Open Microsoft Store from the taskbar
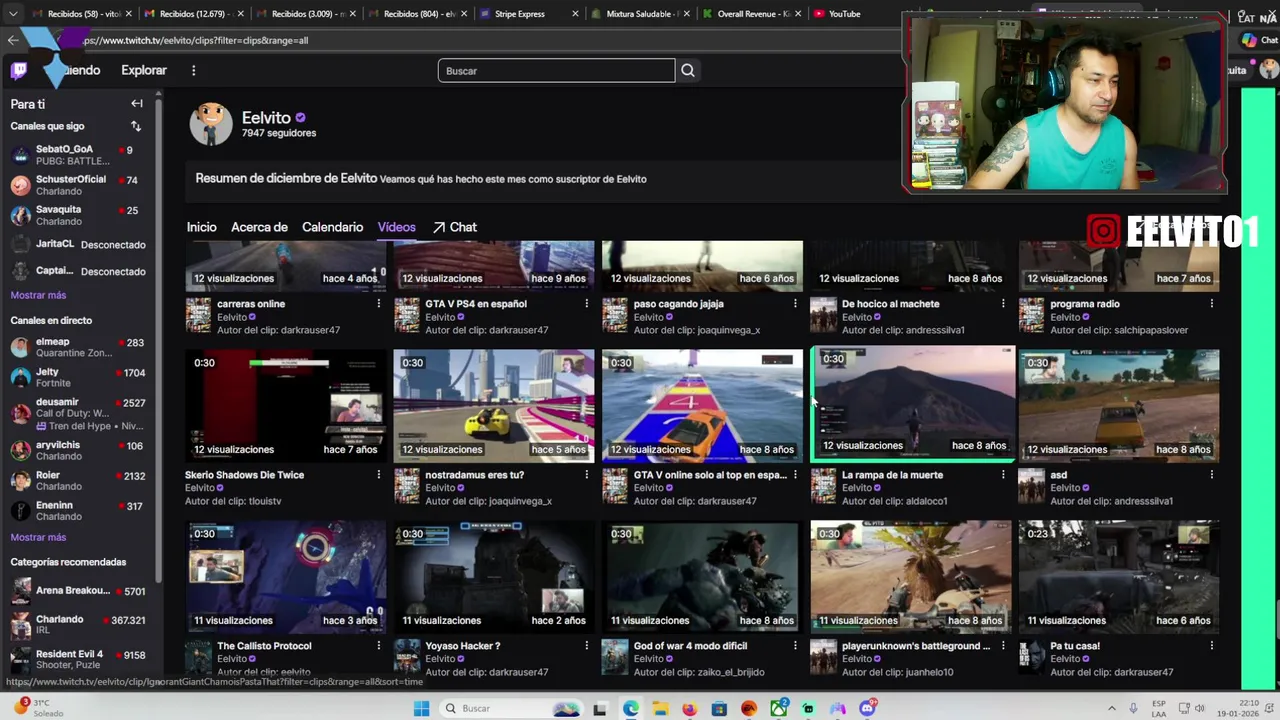Image resolution: width=1280 pixels, height=720 pixels. tap(719, 708)
